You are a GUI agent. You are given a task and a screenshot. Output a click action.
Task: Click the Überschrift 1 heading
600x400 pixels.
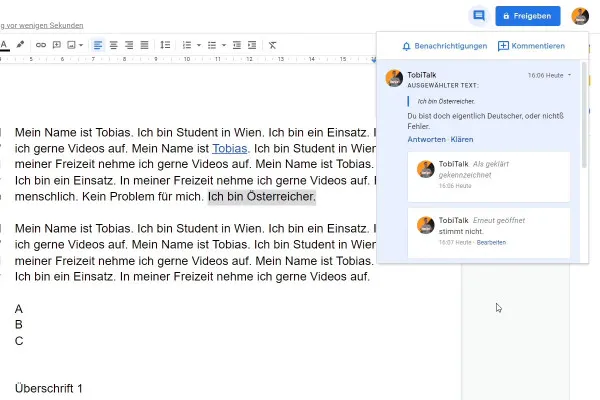click(x=49, y=388)
